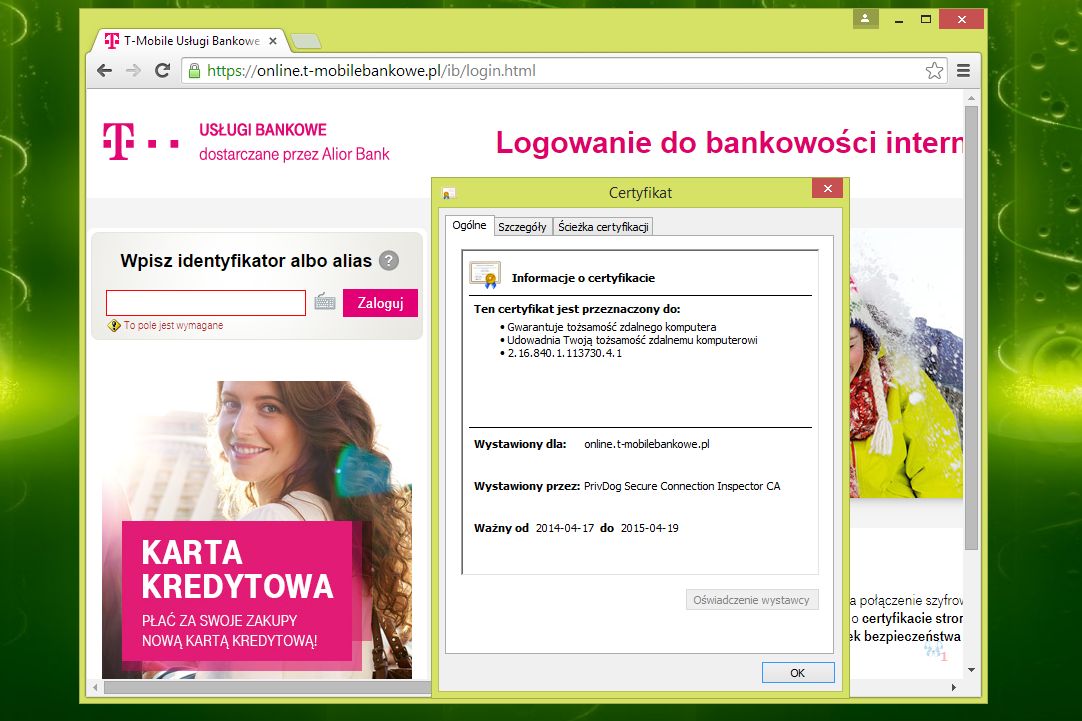Bookmark the page with the star icon

934,70
